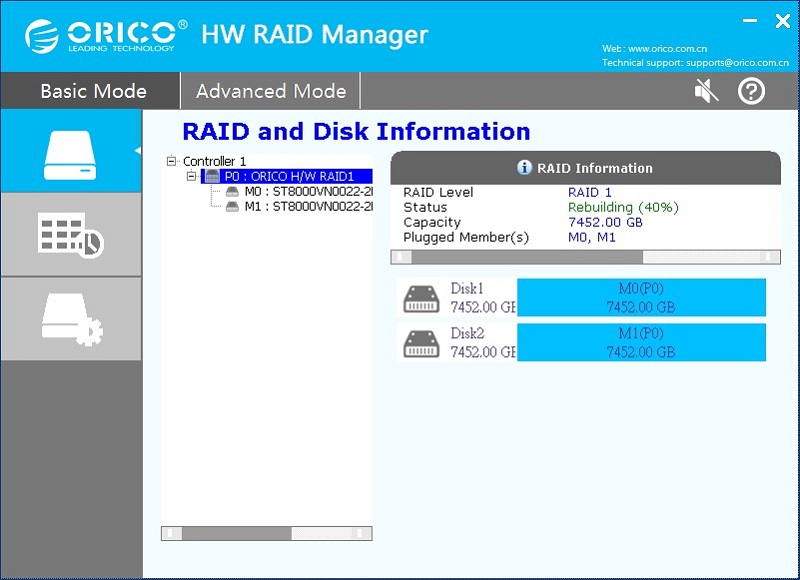Select the M0 ST8000VN0022 disk entry

click(x=300, y=192)
